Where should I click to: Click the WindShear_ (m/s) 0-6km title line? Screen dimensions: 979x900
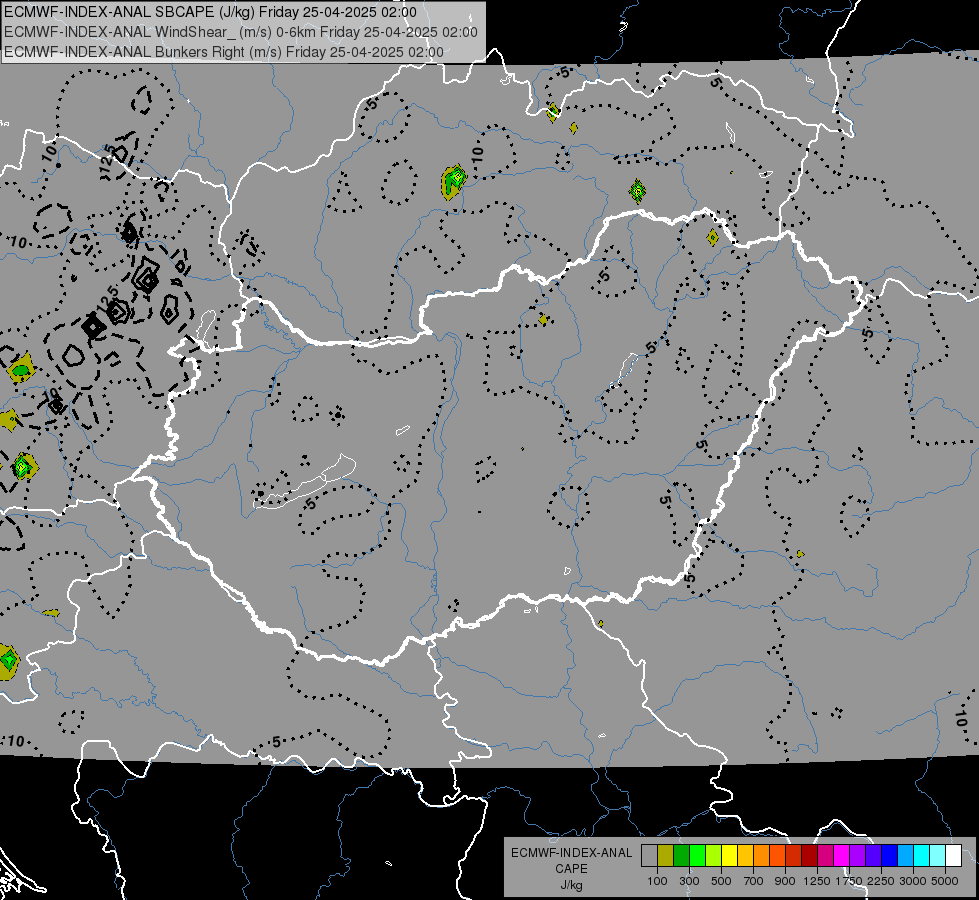pyautogui.click(x=240, y=32)
